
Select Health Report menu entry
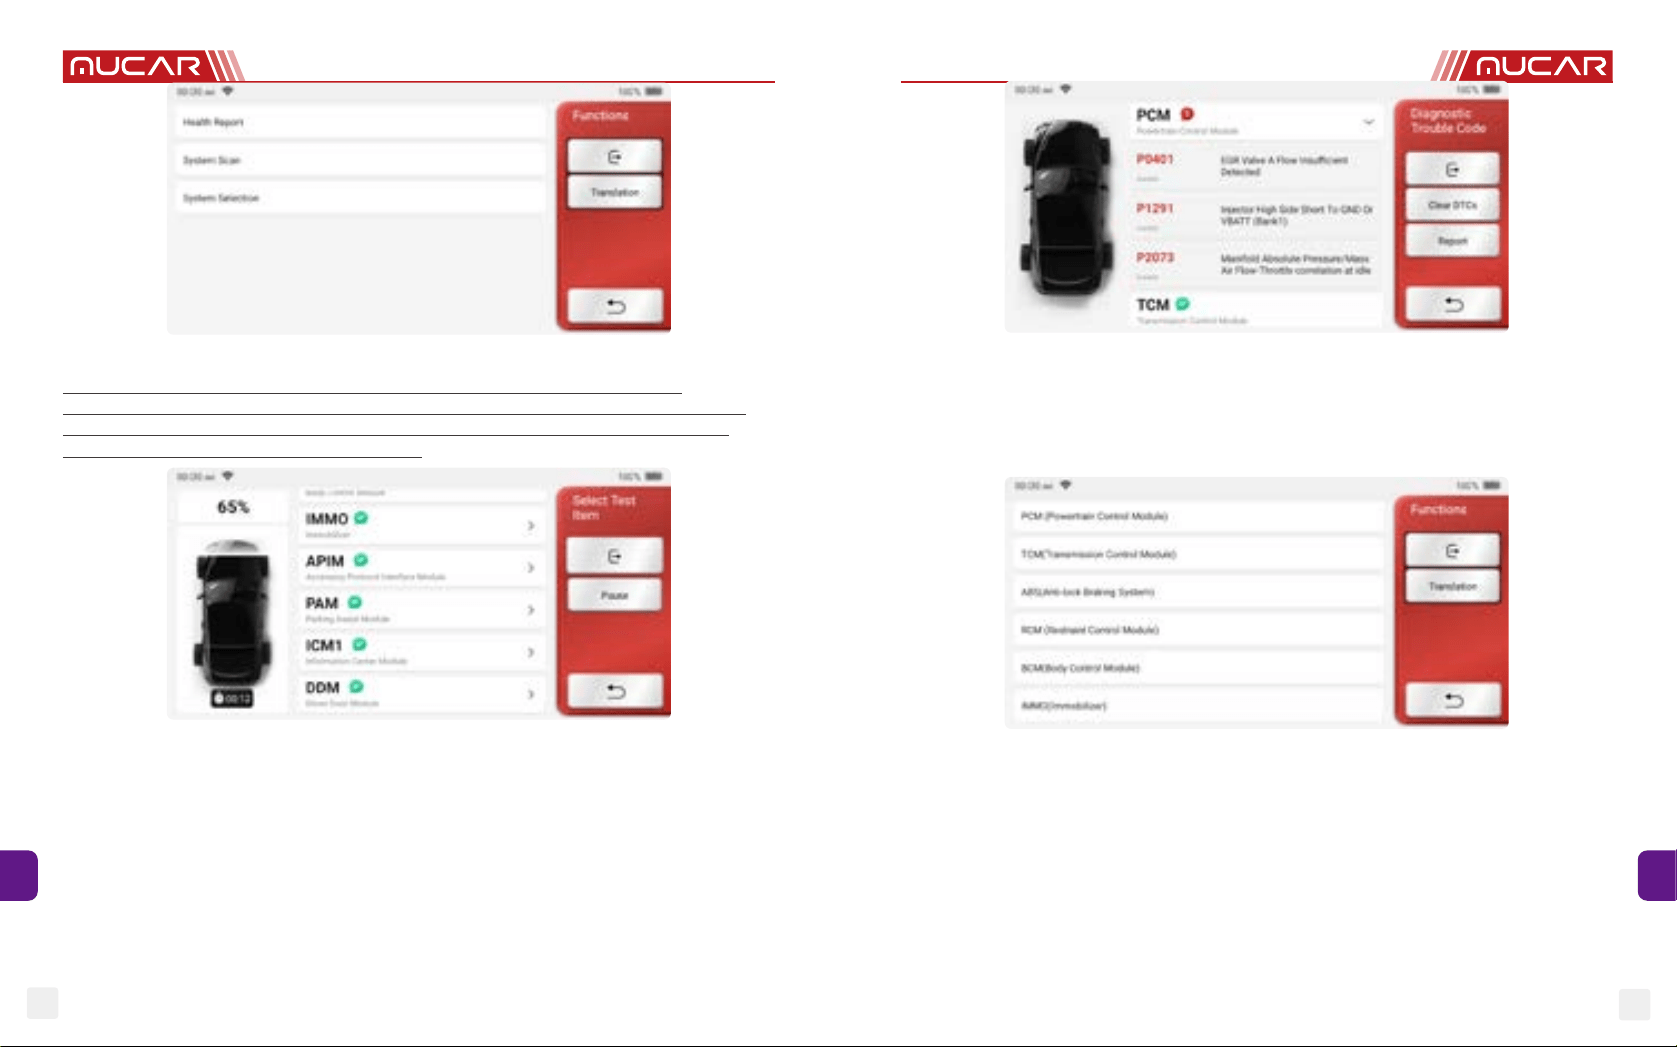click(361, 122)
